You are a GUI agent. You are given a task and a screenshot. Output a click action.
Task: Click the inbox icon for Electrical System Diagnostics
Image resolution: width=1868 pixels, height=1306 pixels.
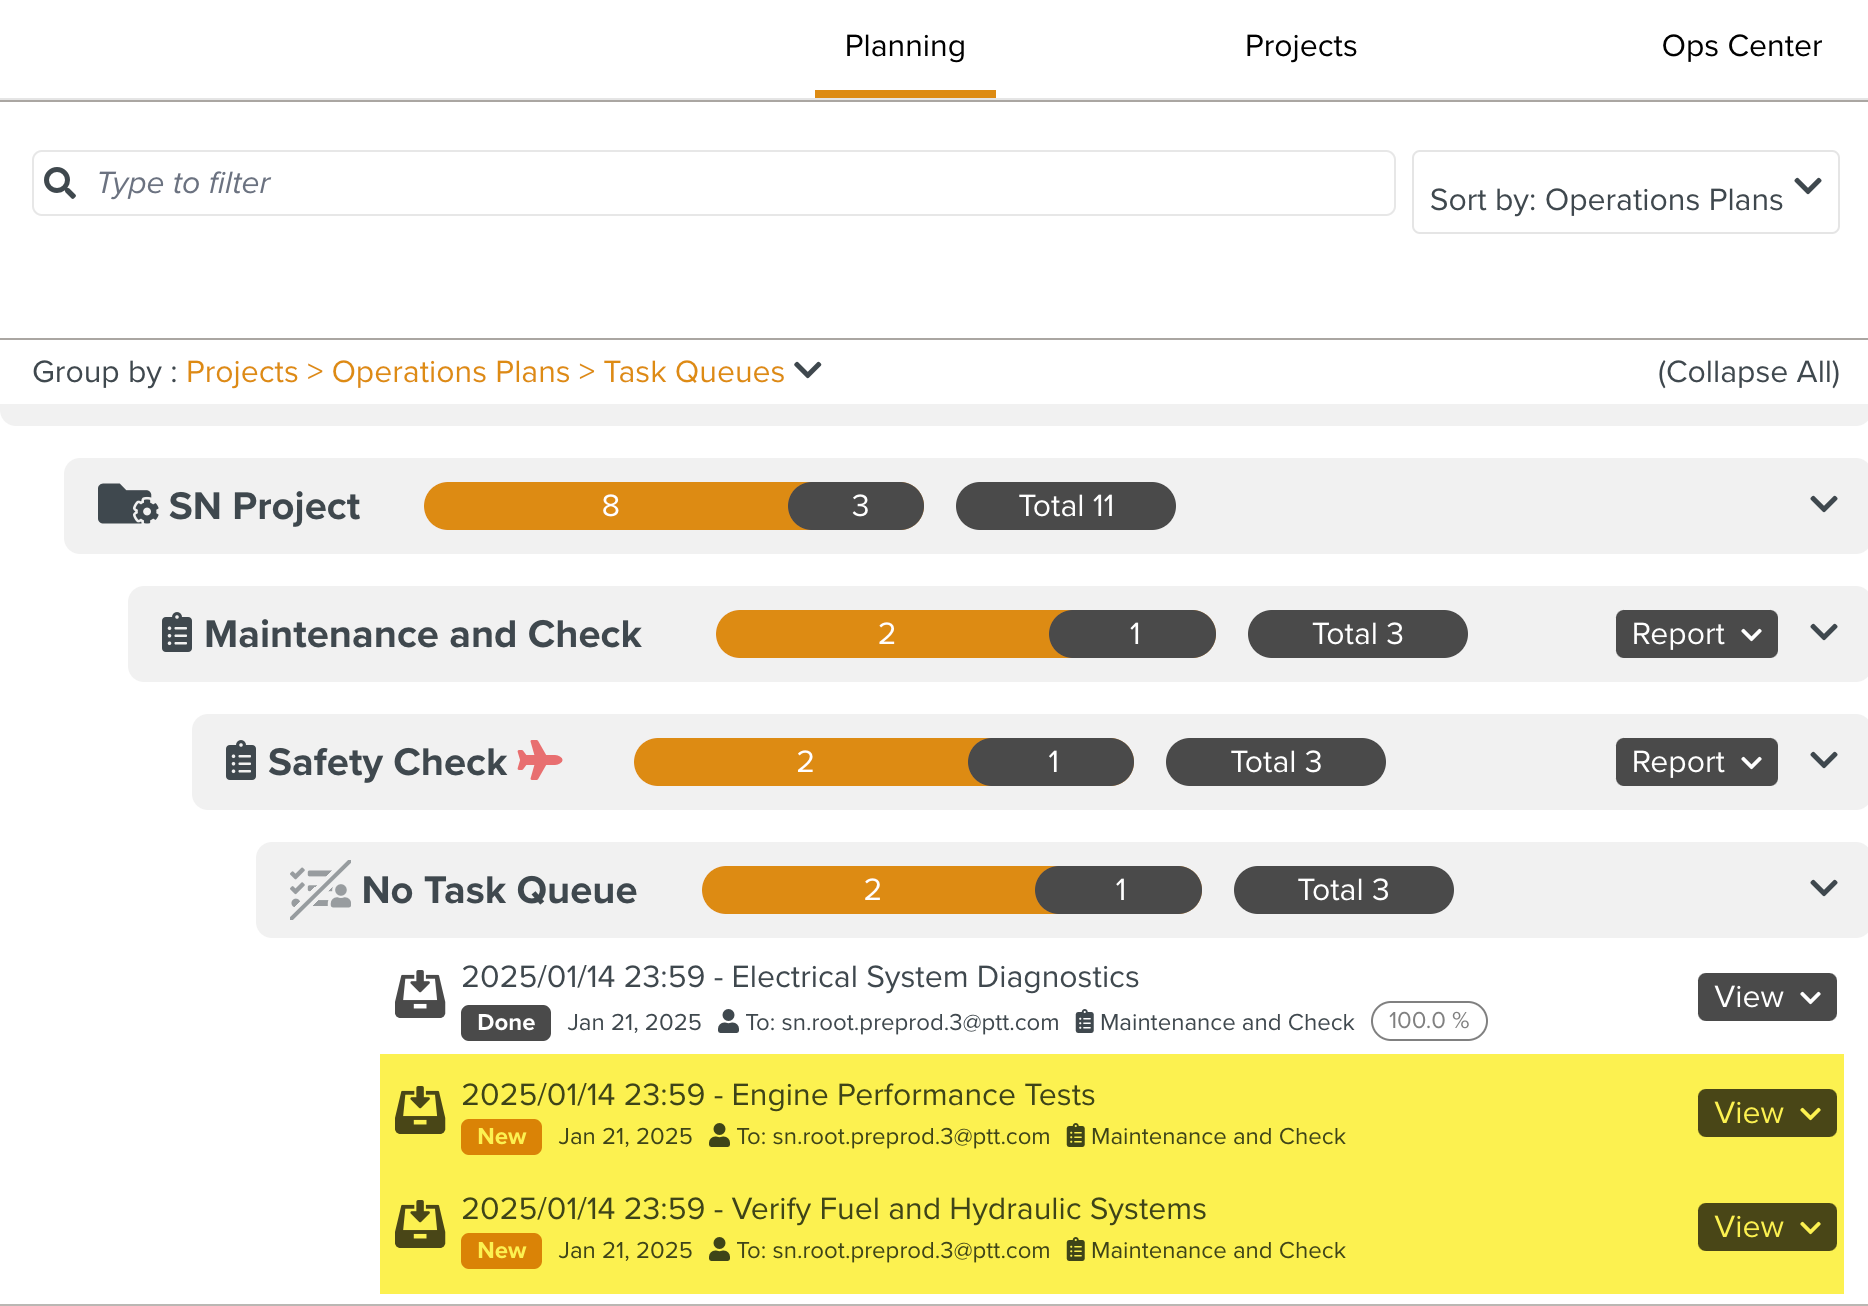pyautogui.click(x=420, y=995)
